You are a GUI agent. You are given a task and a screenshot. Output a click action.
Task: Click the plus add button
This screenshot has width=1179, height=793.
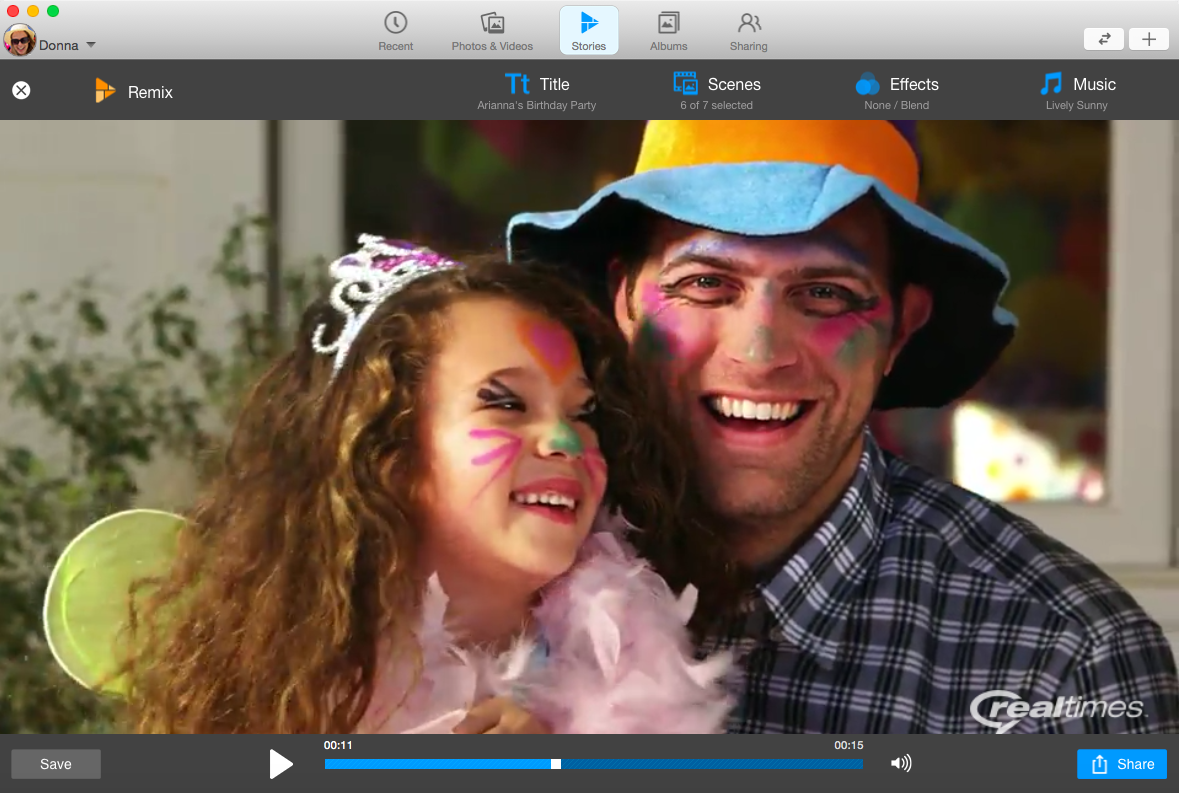tap(1149, 39)
